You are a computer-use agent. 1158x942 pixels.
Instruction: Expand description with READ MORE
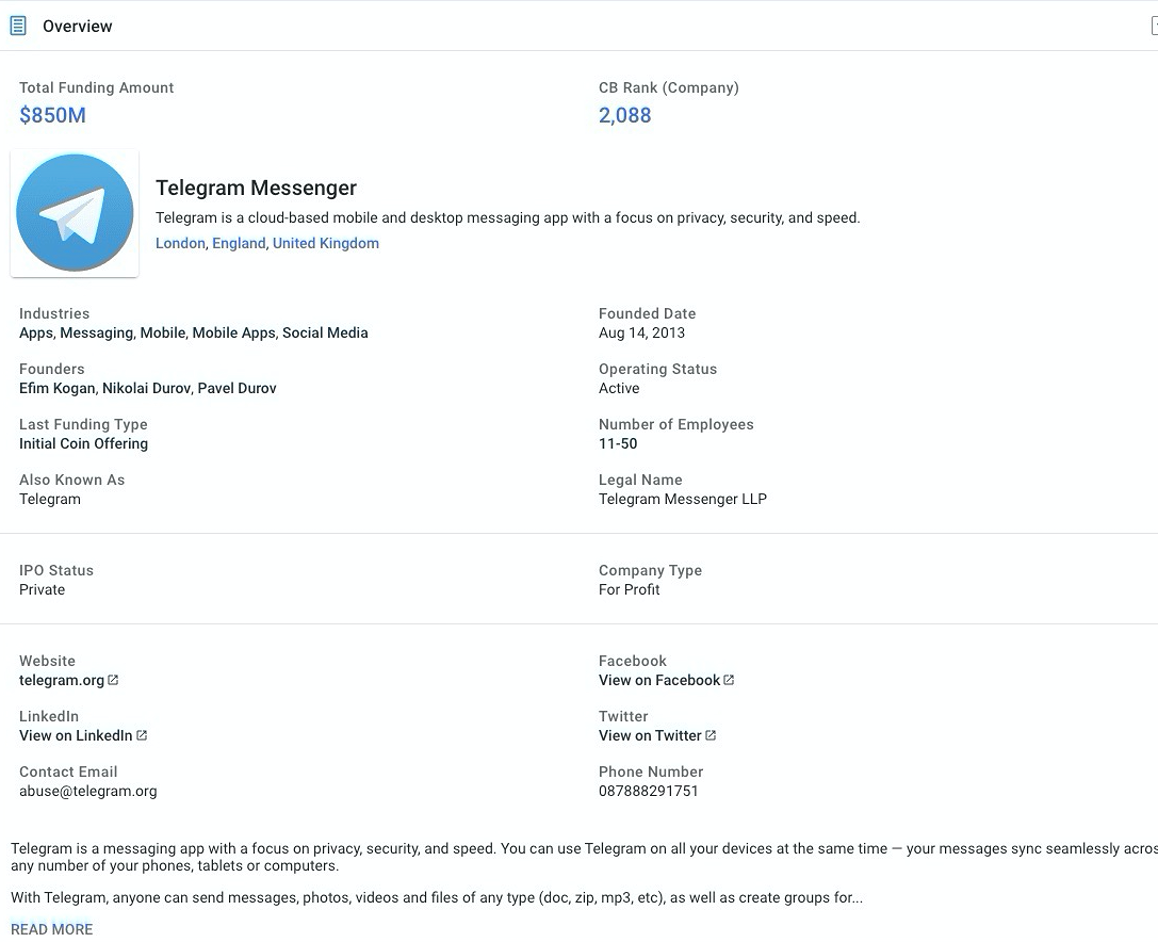point(52,929)
